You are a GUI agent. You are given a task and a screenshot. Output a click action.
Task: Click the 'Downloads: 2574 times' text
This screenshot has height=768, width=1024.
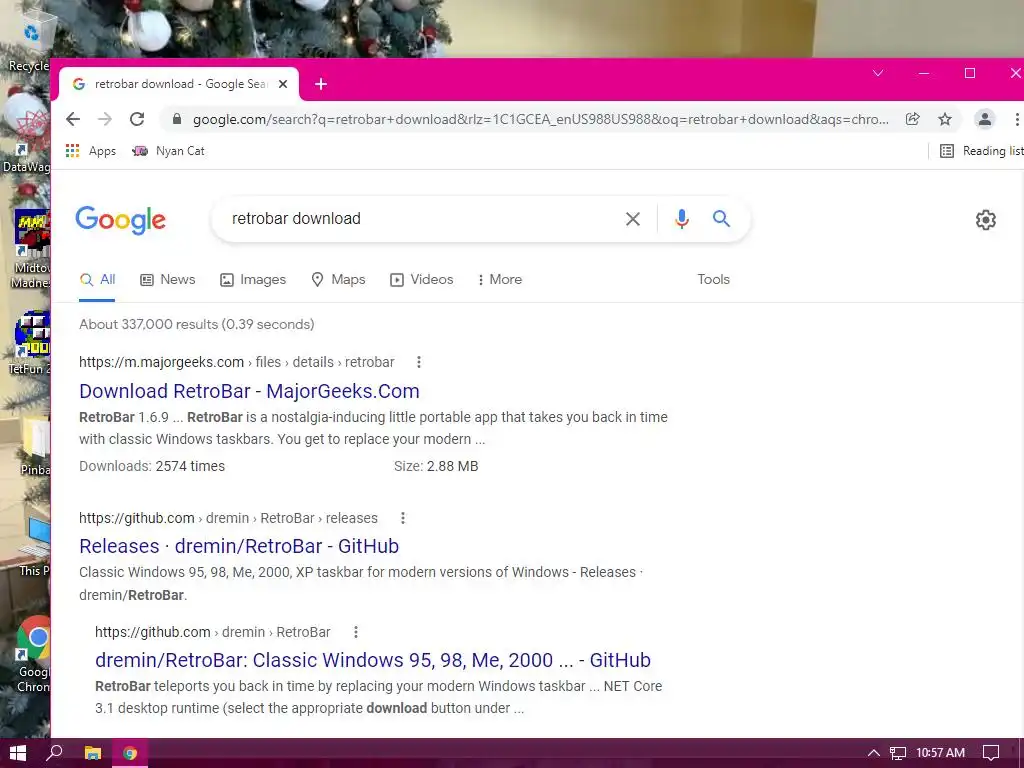pyautogui.click(x=152, y=466)
